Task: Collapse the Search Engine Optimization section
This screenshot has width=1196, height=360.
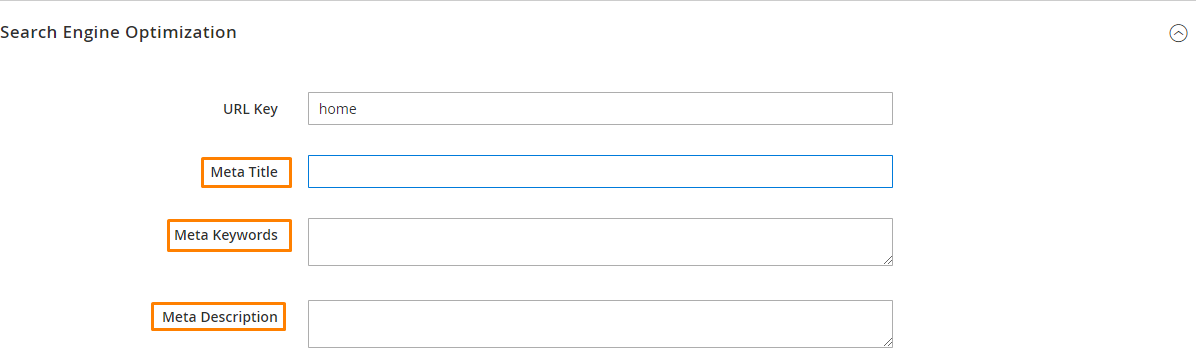Action: point(1178,34)
